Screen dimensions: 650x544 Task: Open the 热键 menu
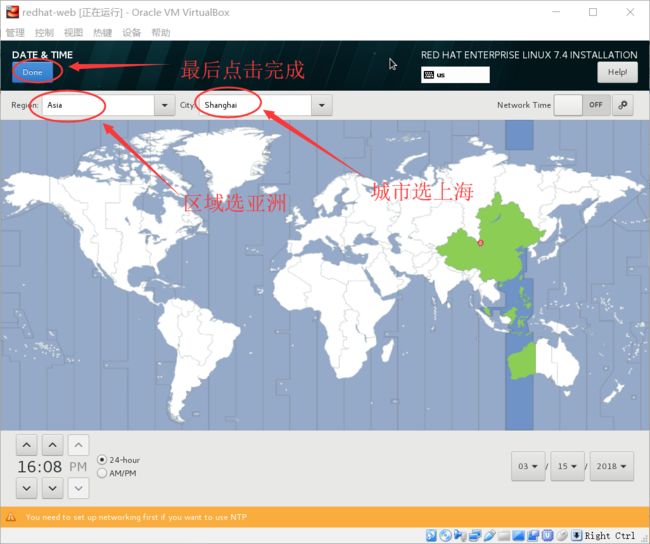pyautogui.click(x=102, y=33)
